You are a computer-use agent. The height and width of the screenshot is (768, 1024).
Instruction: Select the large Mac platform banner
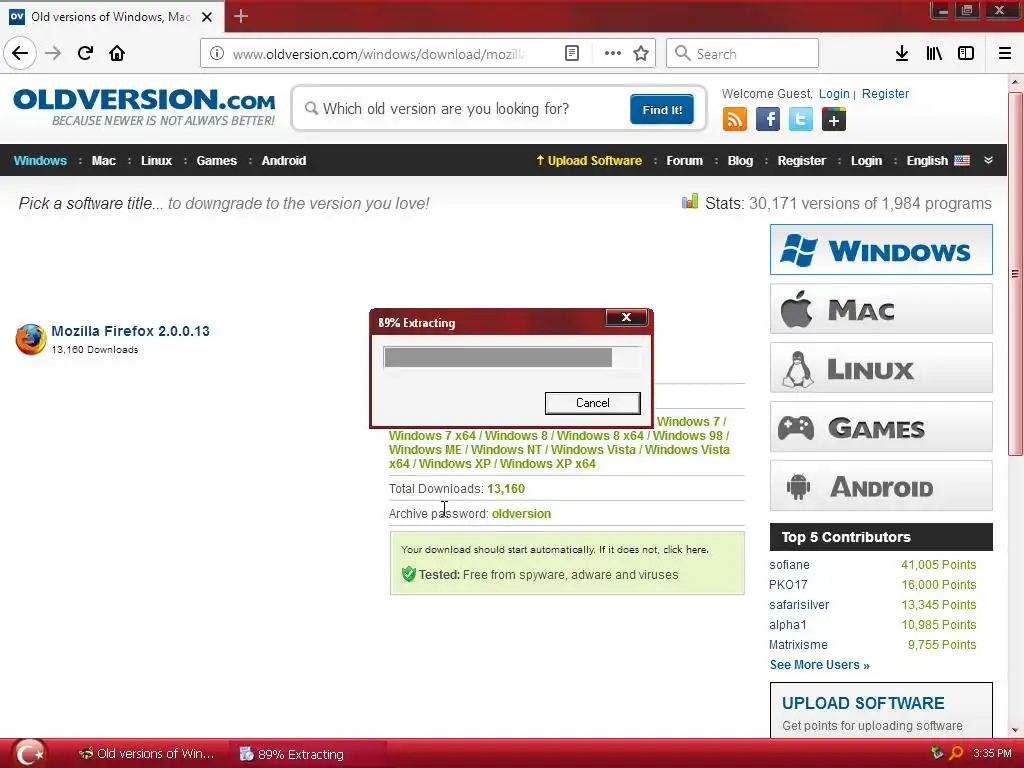(881, 308)
